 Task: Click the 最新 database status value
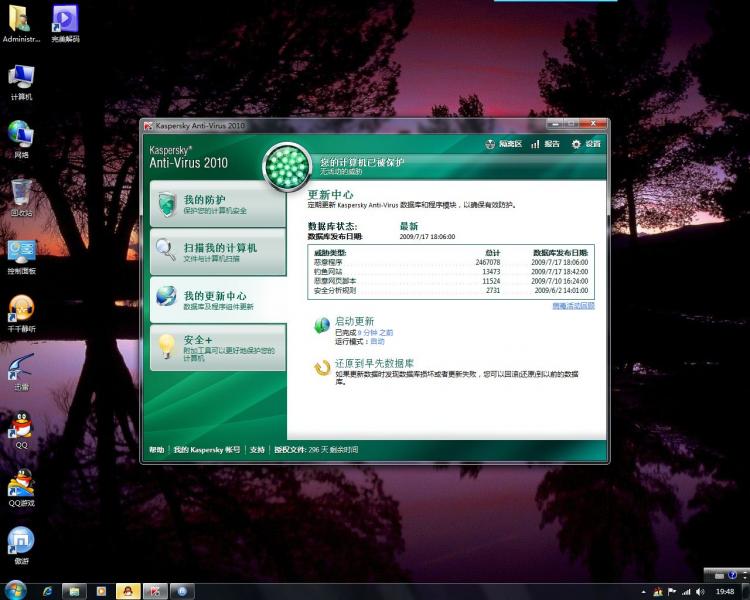click(x=408, y=226)
